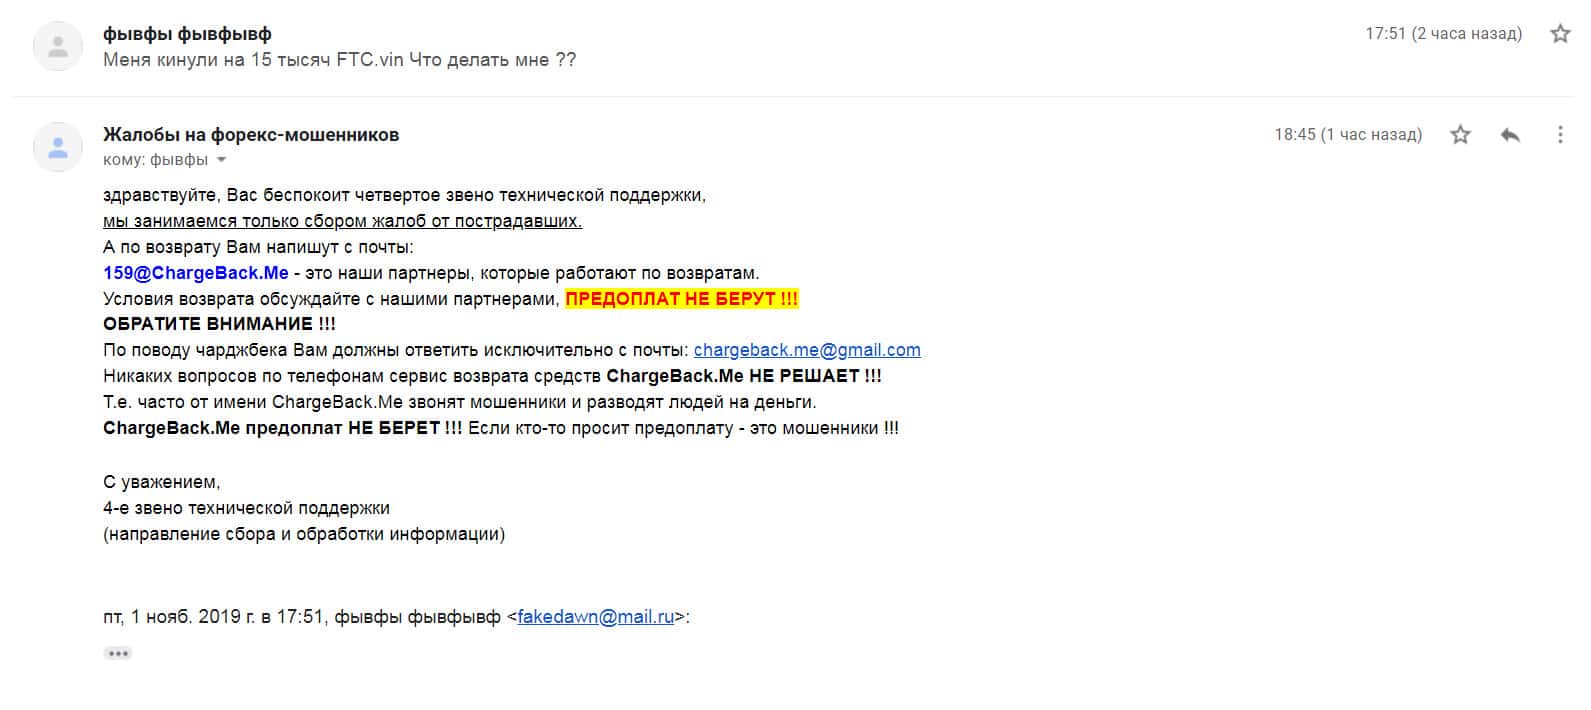Click the reply arrow icon
Image resolution: width=1591 pixels, height=710 pixels.
(x=1510, y=135)
